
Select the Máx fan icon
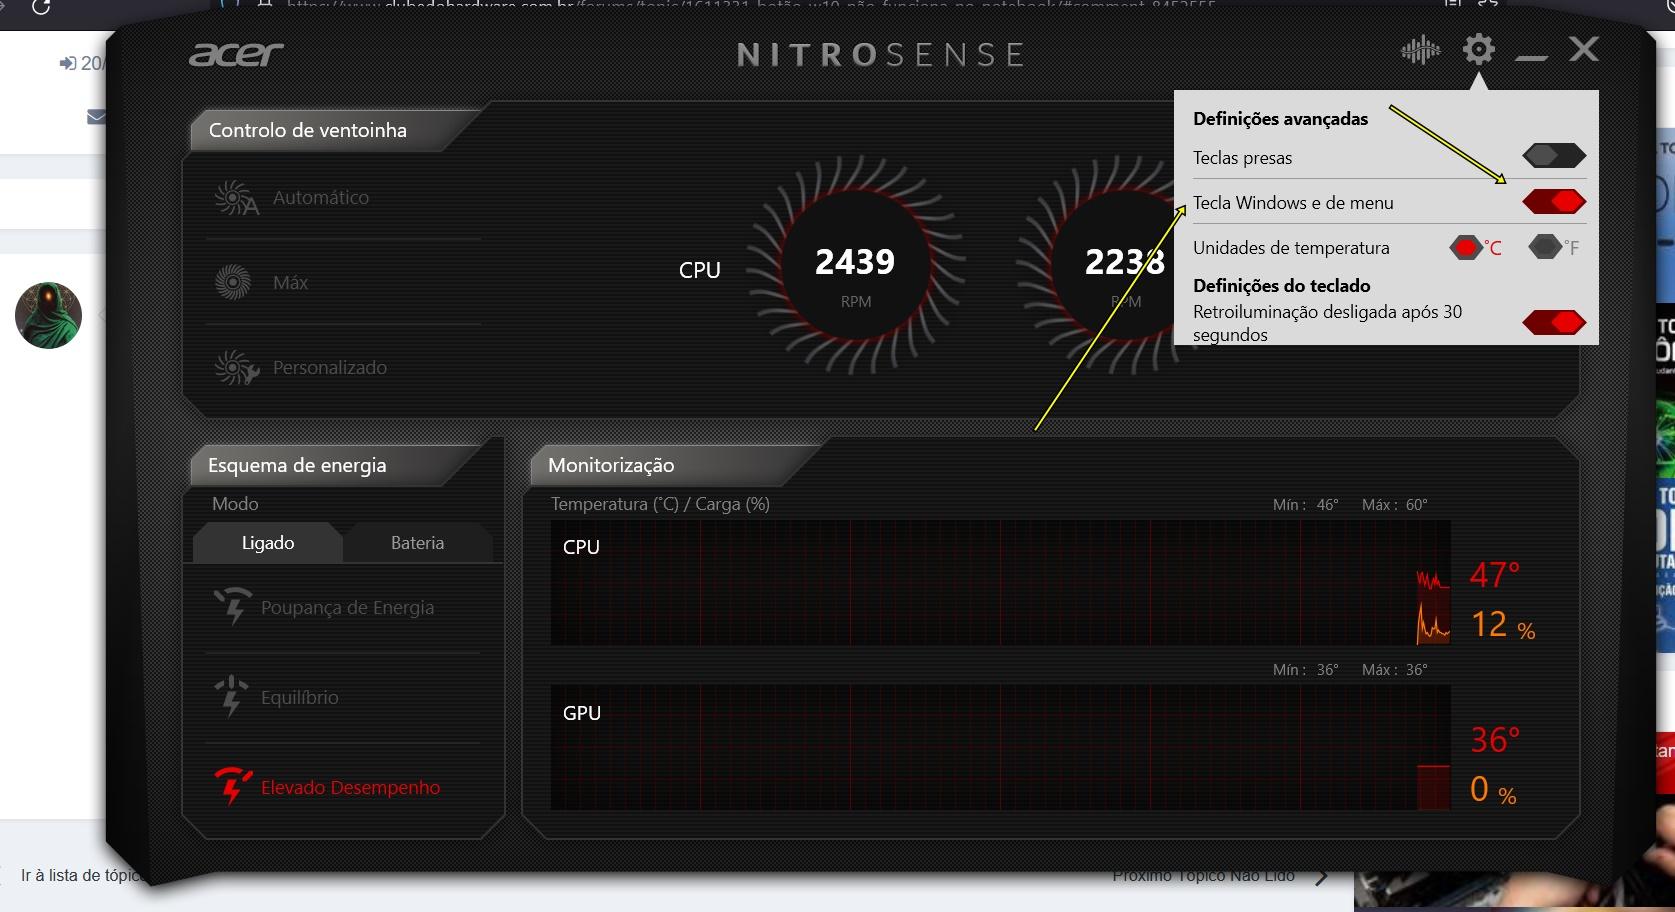233,283
